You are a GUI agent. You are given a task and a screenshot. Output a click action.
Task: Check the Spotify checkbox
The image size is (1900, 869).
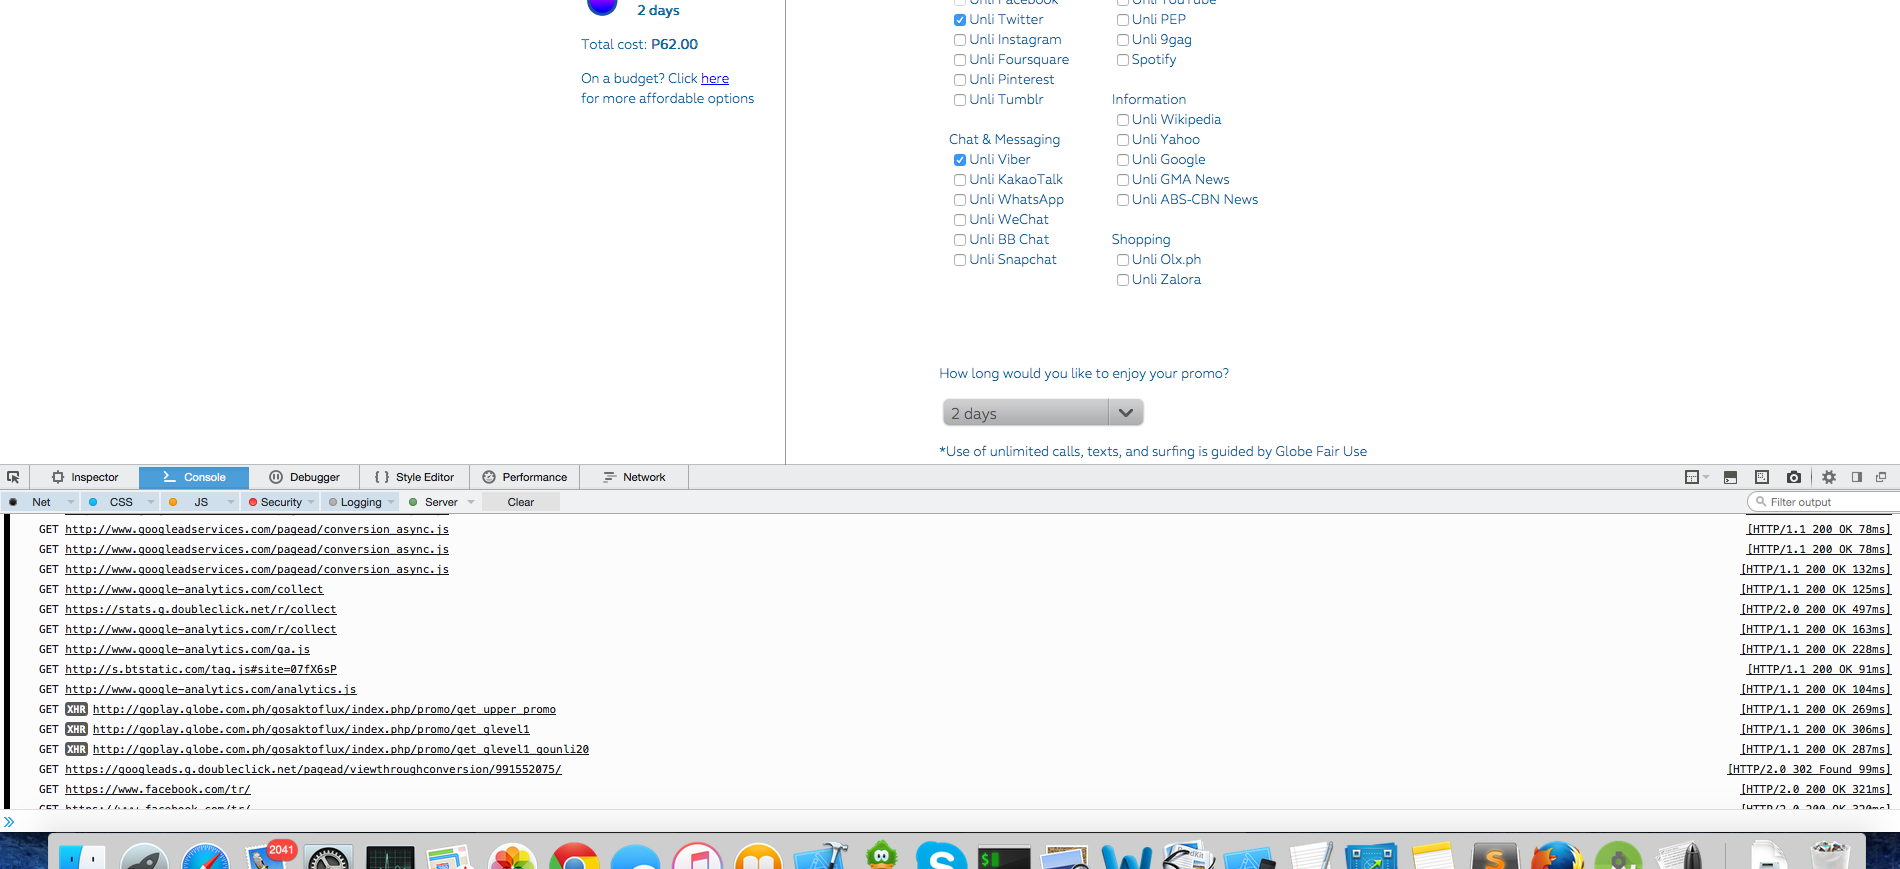click(1123, 60)
